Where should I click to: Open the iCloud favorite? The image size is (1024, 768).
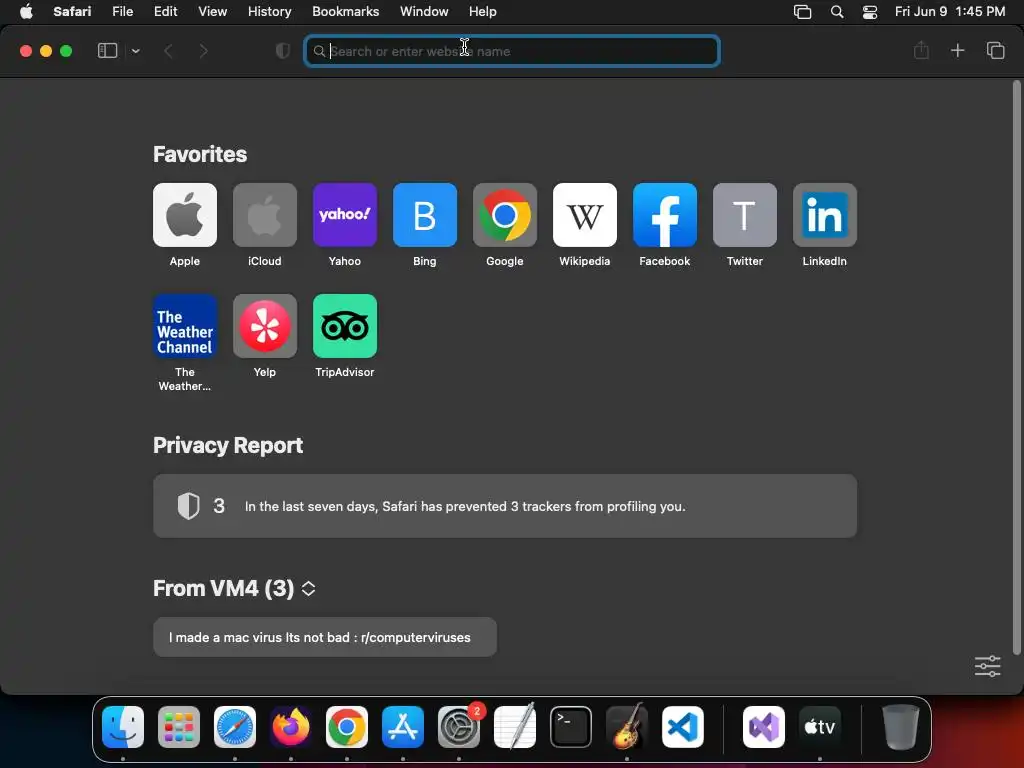pyautogui.click(x=264, y=215)
